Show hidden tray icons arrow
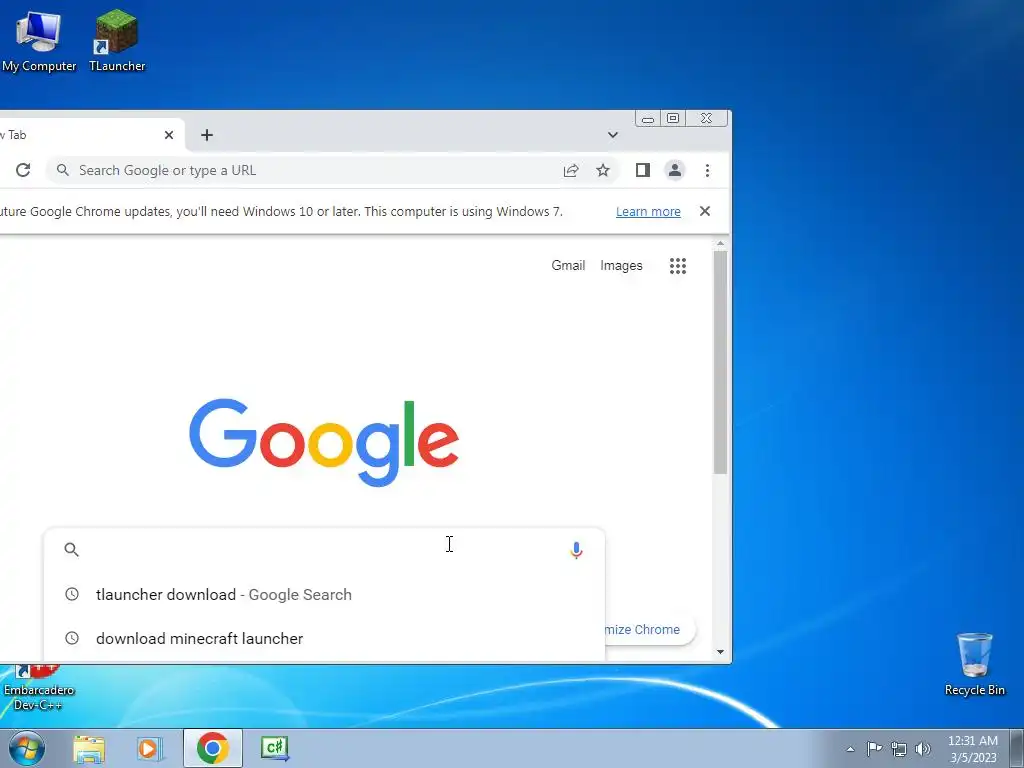 [850, 749]
